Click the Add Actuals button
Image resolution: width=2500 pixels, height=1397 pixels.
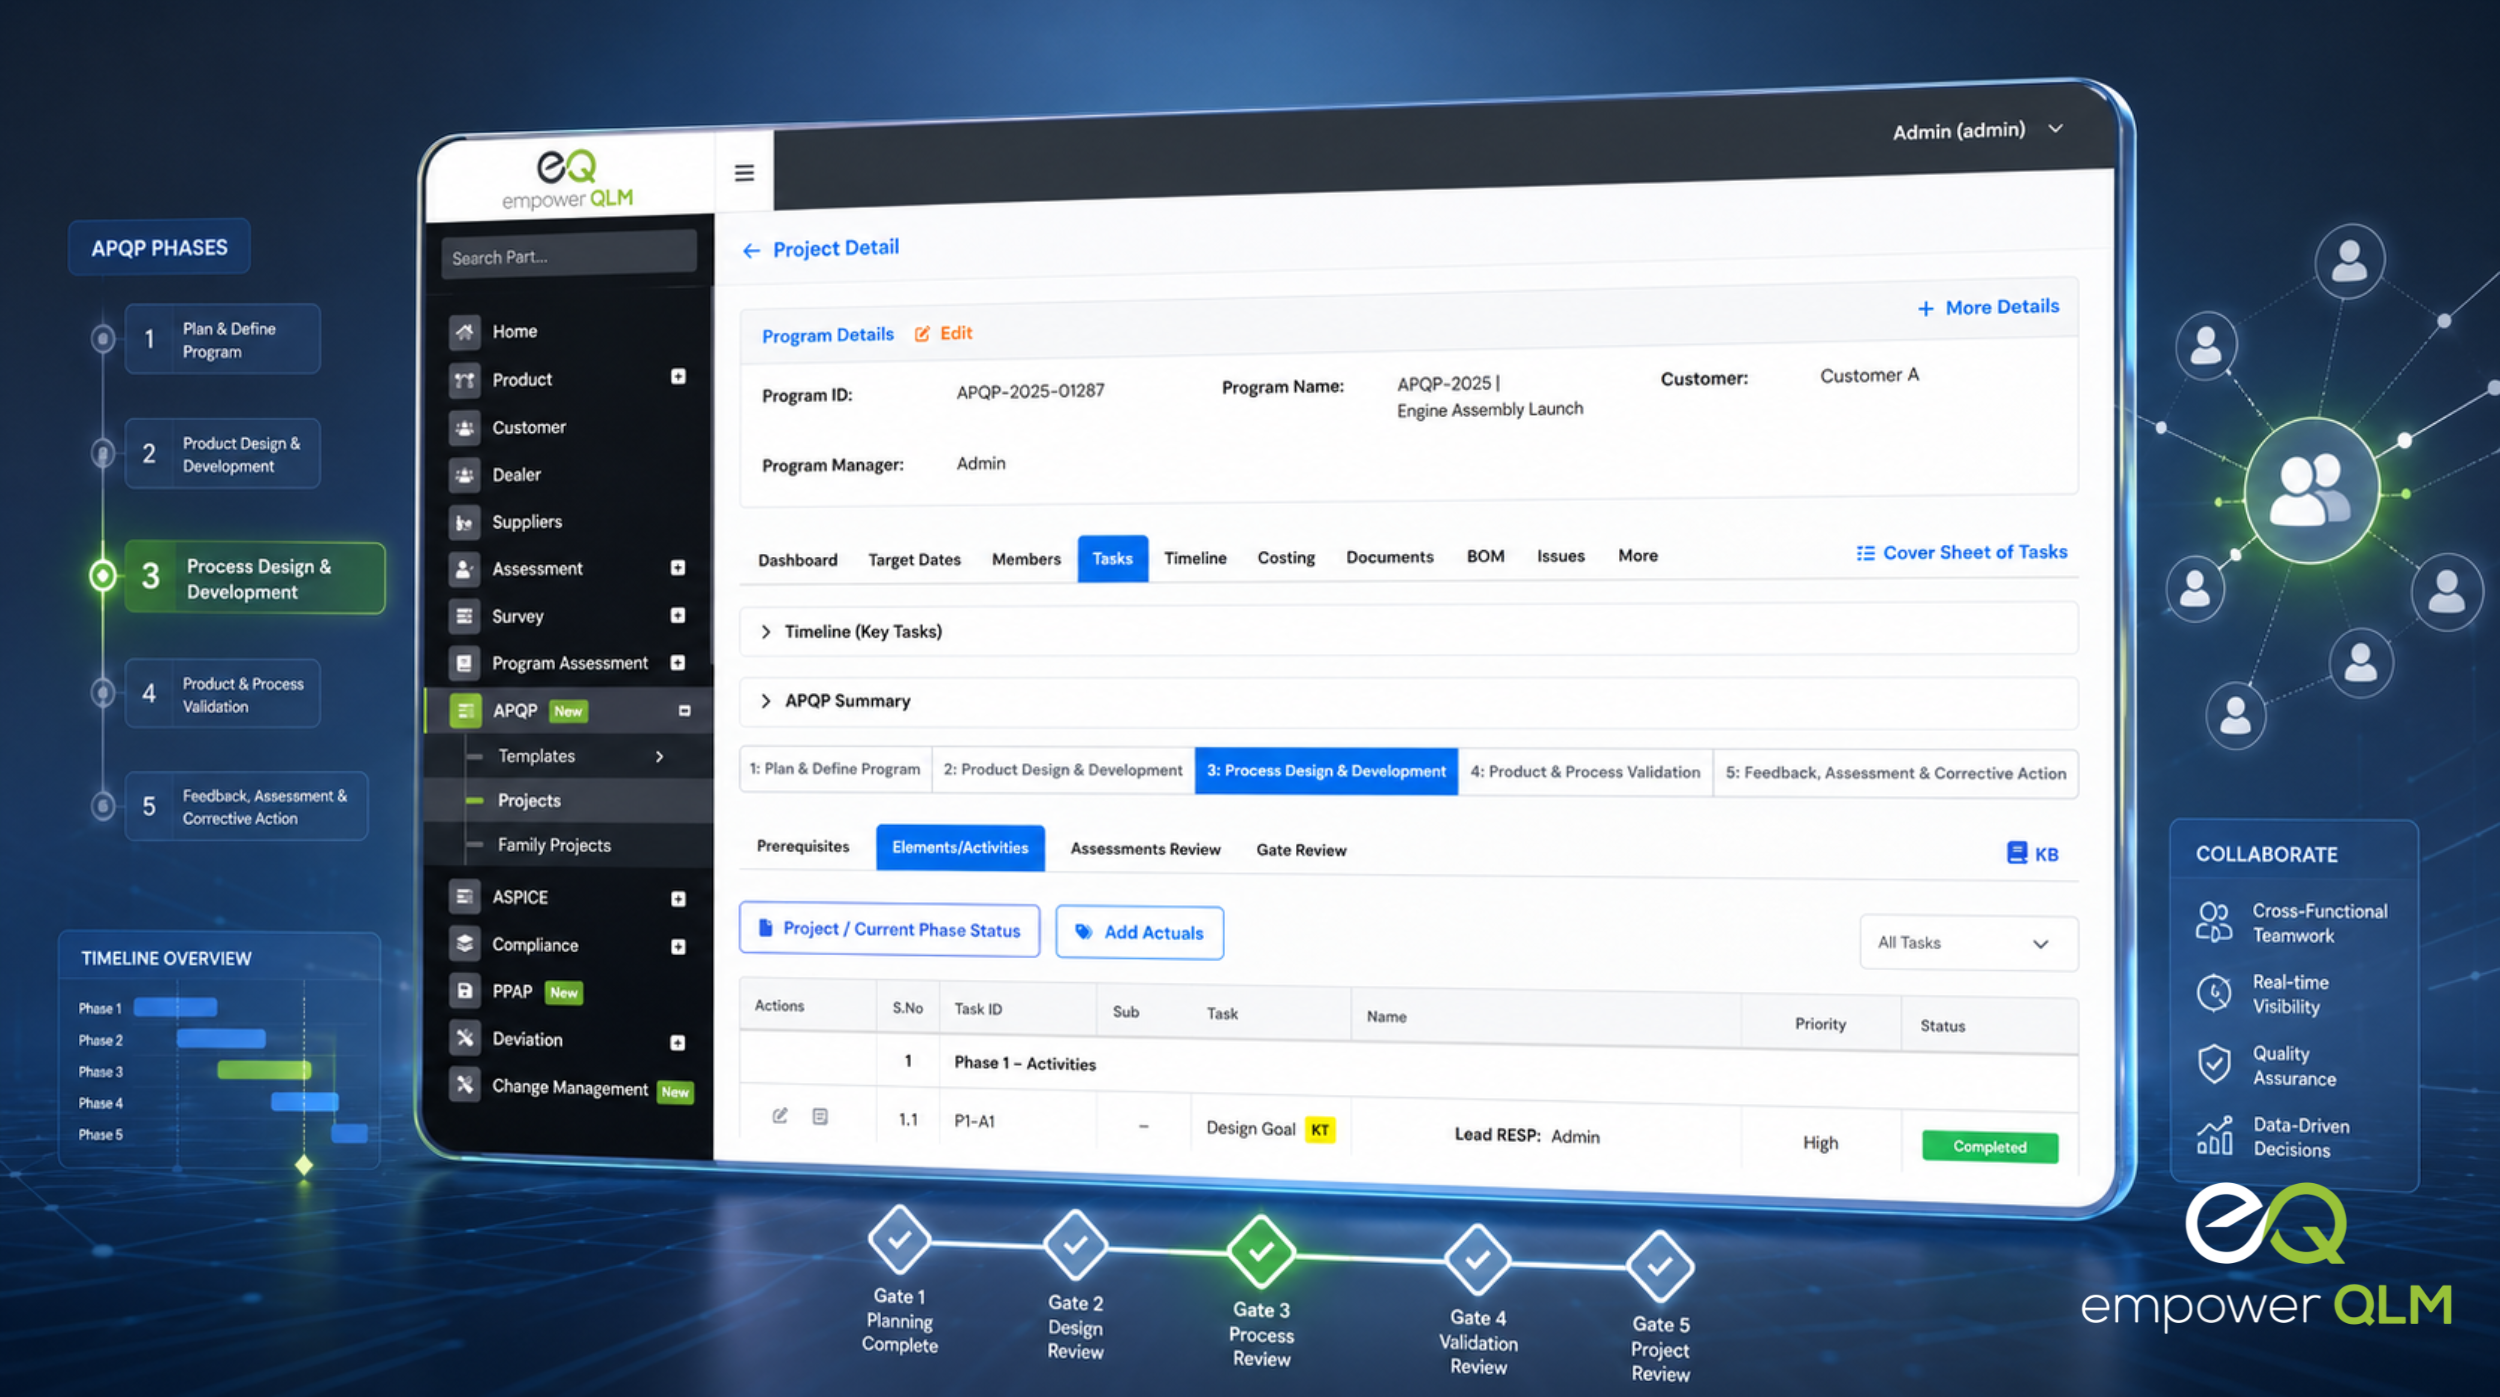pyautogui.click(x=1139, y=933)
